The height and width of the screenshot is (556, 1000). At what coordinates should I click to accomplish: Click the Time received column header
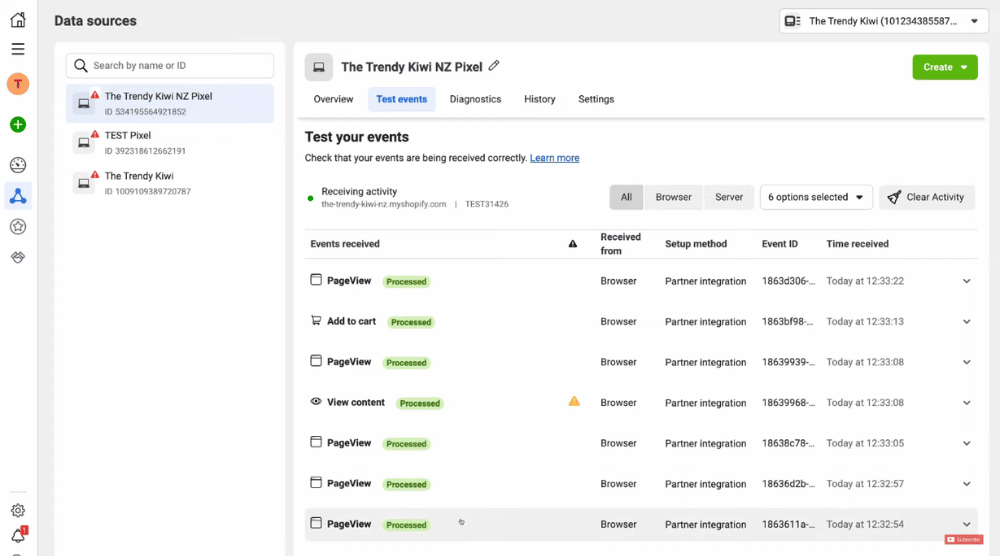[857, 244]
